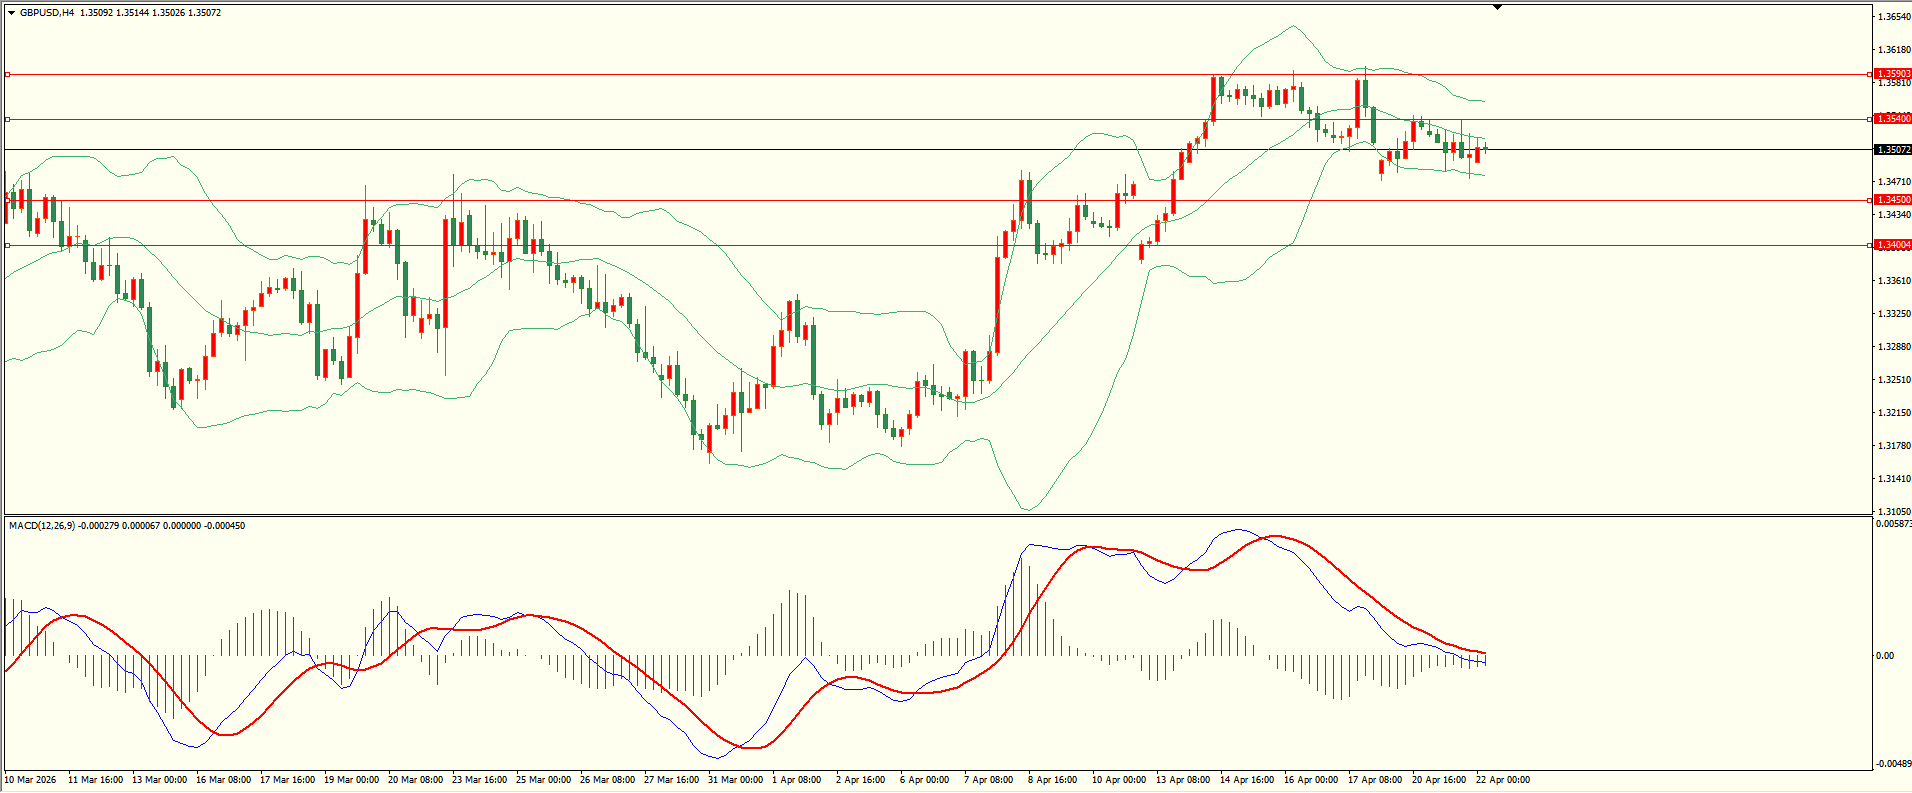Click the 22 Apr 00:00 time label
1912x793 pixels.
(1502, 780)
